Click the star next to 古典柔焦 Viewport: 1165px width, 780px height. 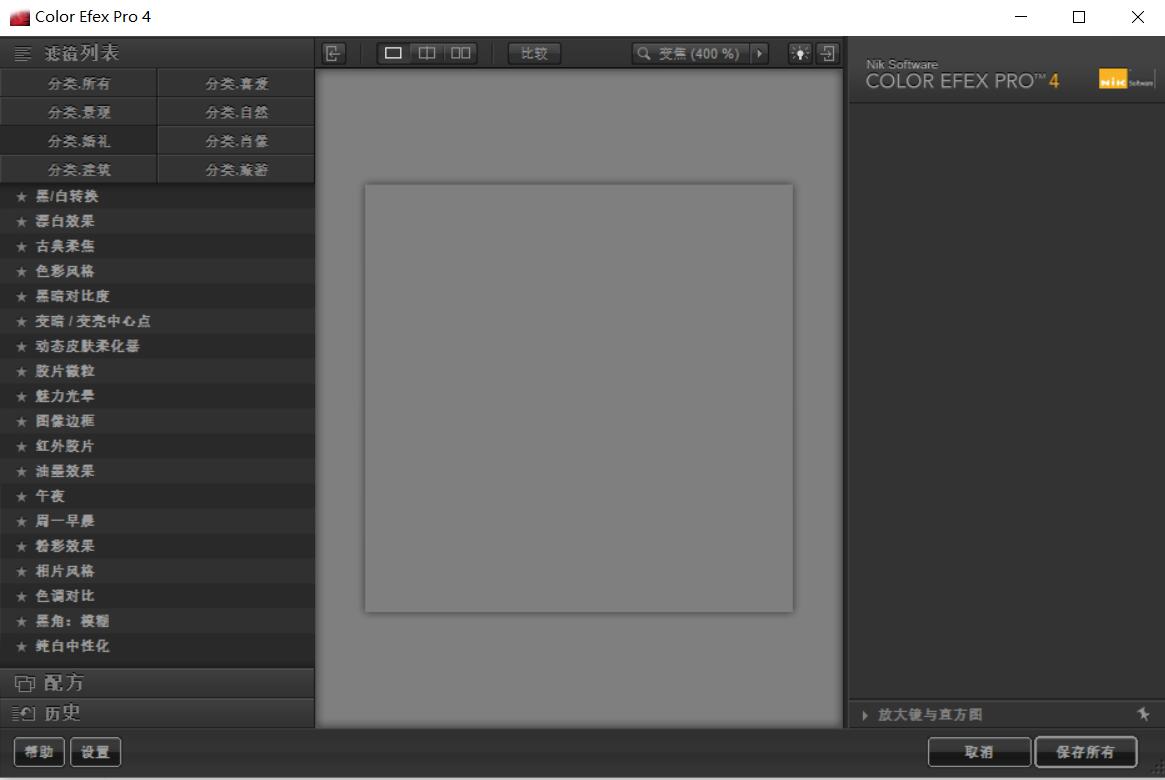point(22,247)
